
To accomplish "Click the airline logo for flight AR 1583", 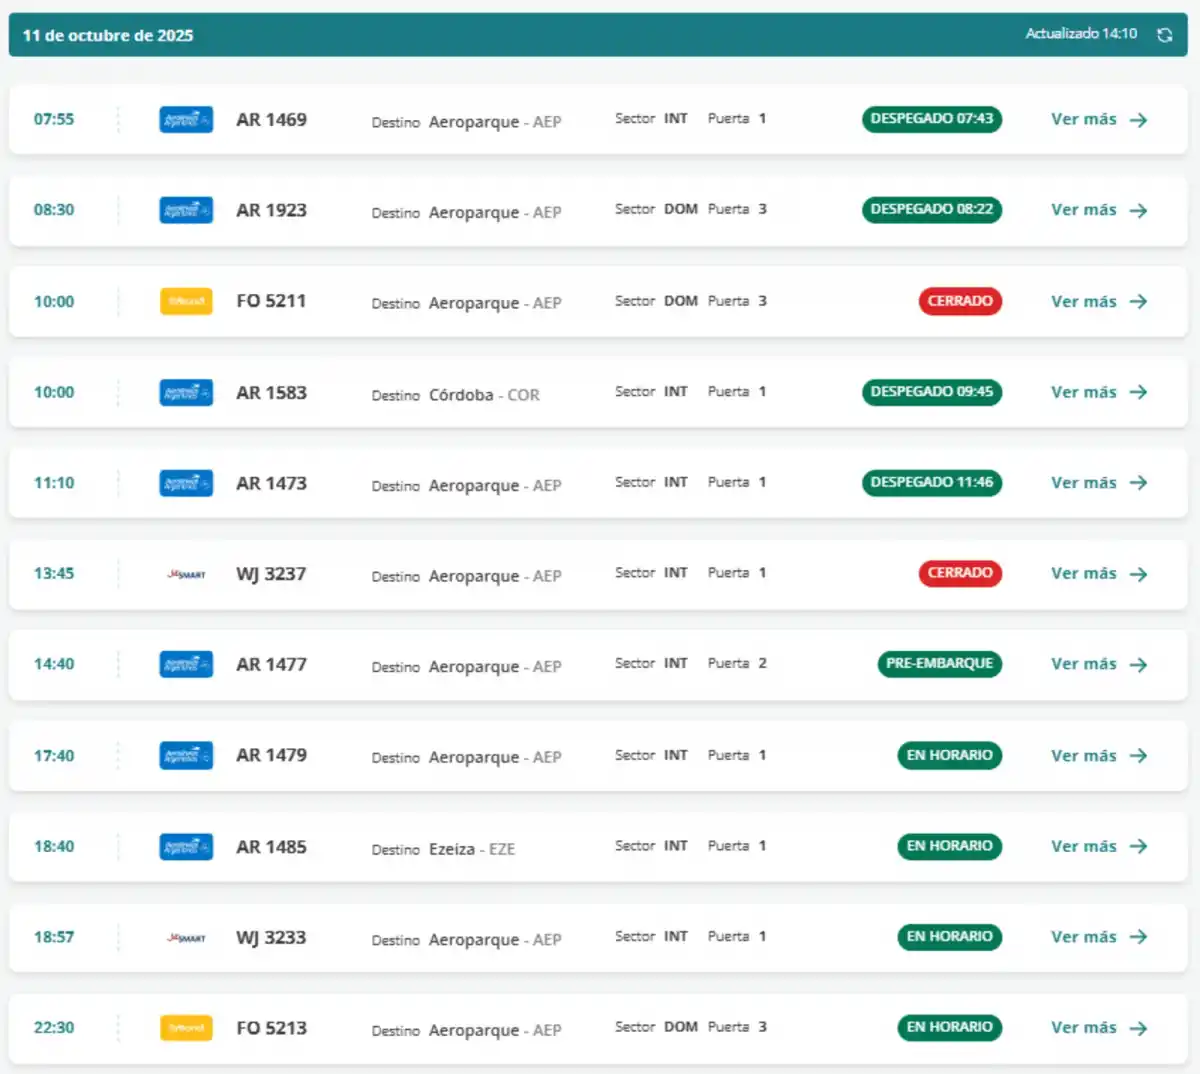I will coord(186,392).
